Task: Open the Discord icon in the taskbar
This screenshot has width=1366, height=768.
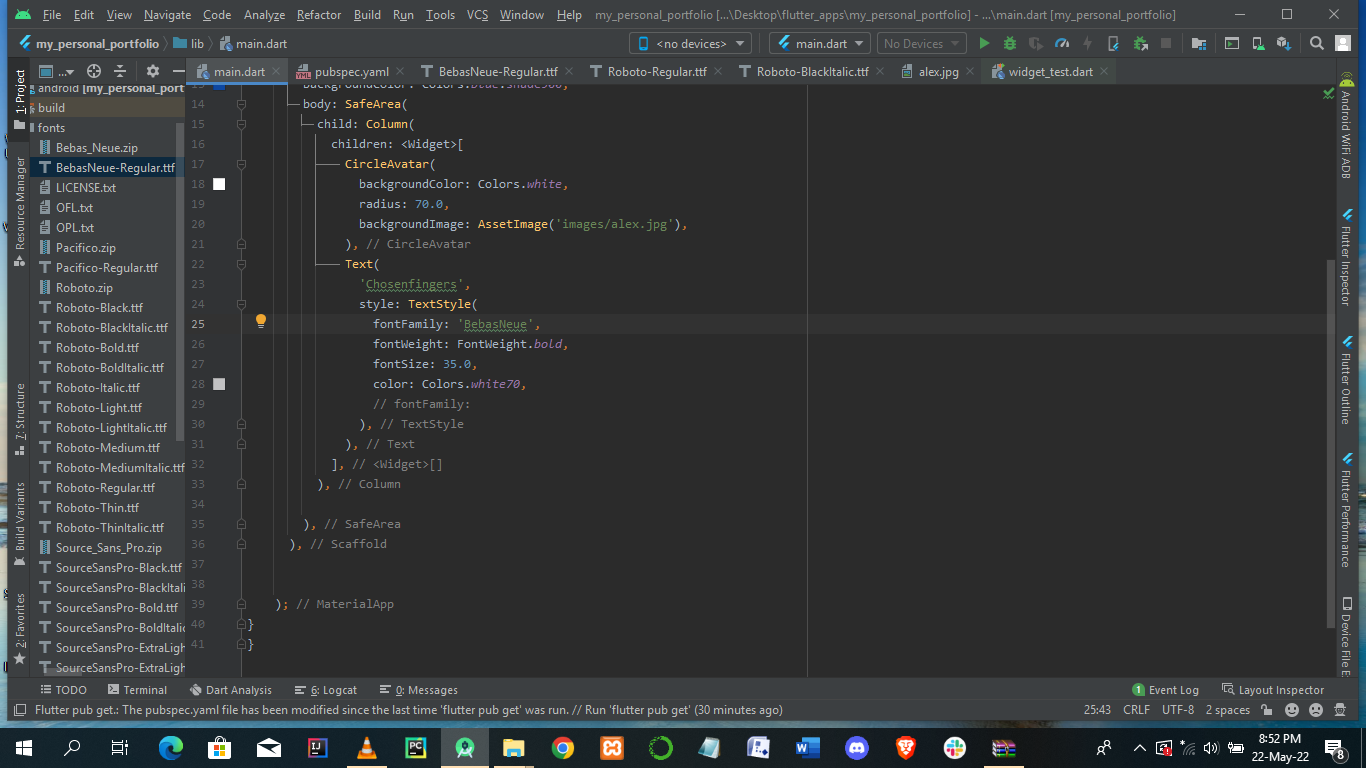Action: click(857, 747)
